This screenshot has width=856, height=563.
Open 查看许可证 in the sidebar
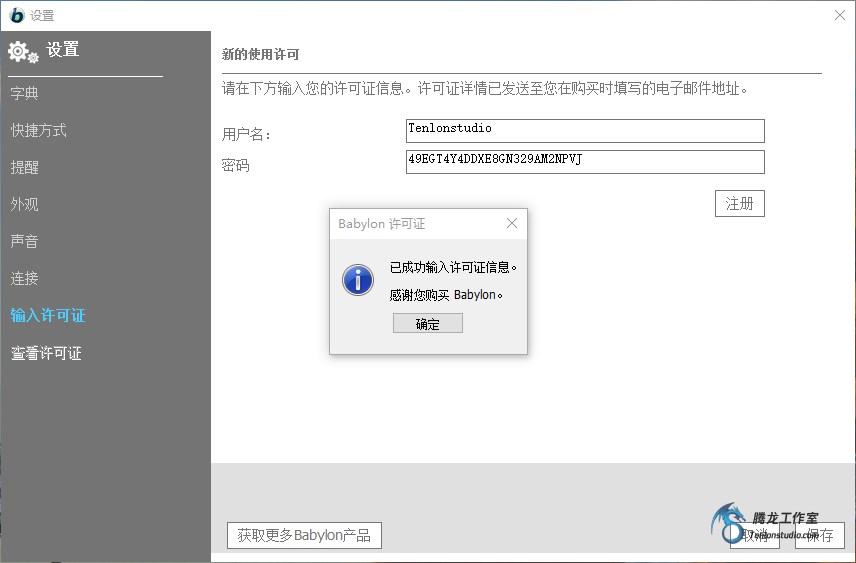tap(46, 353)
